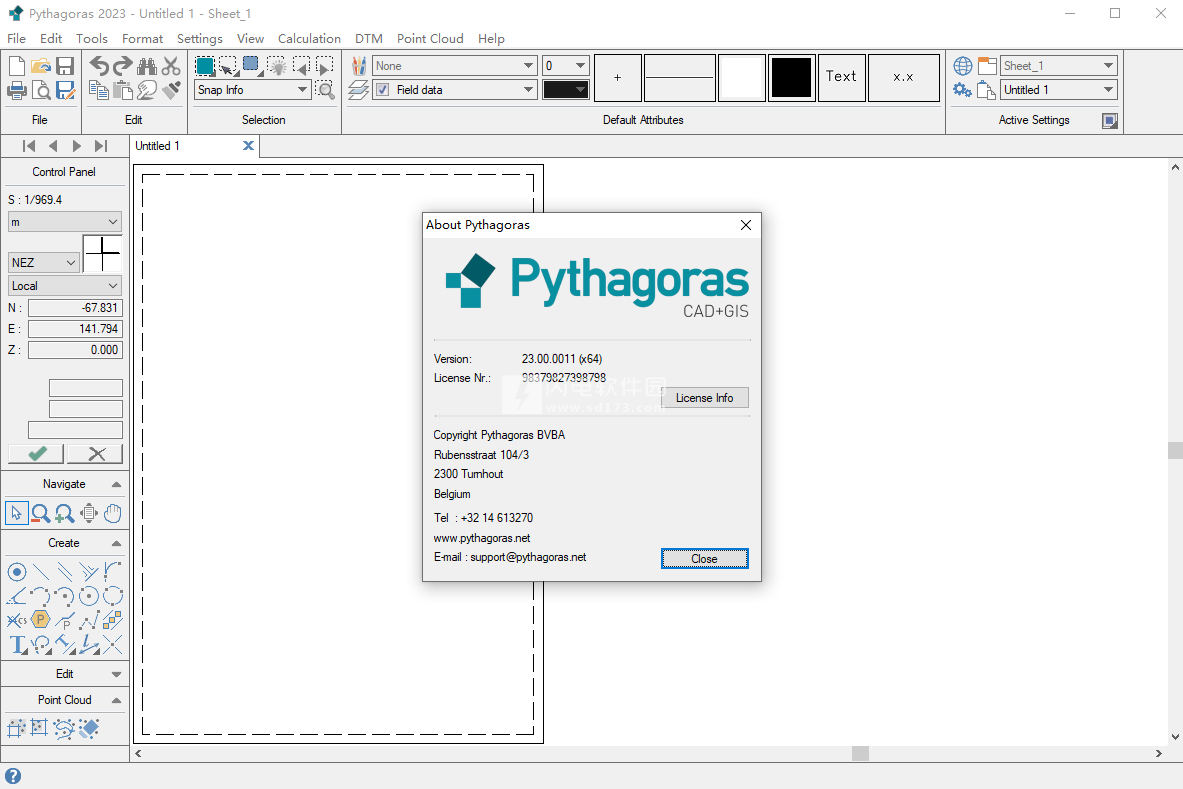
Task: Click the Text default attribute button
Action: (x=840, y=77)
